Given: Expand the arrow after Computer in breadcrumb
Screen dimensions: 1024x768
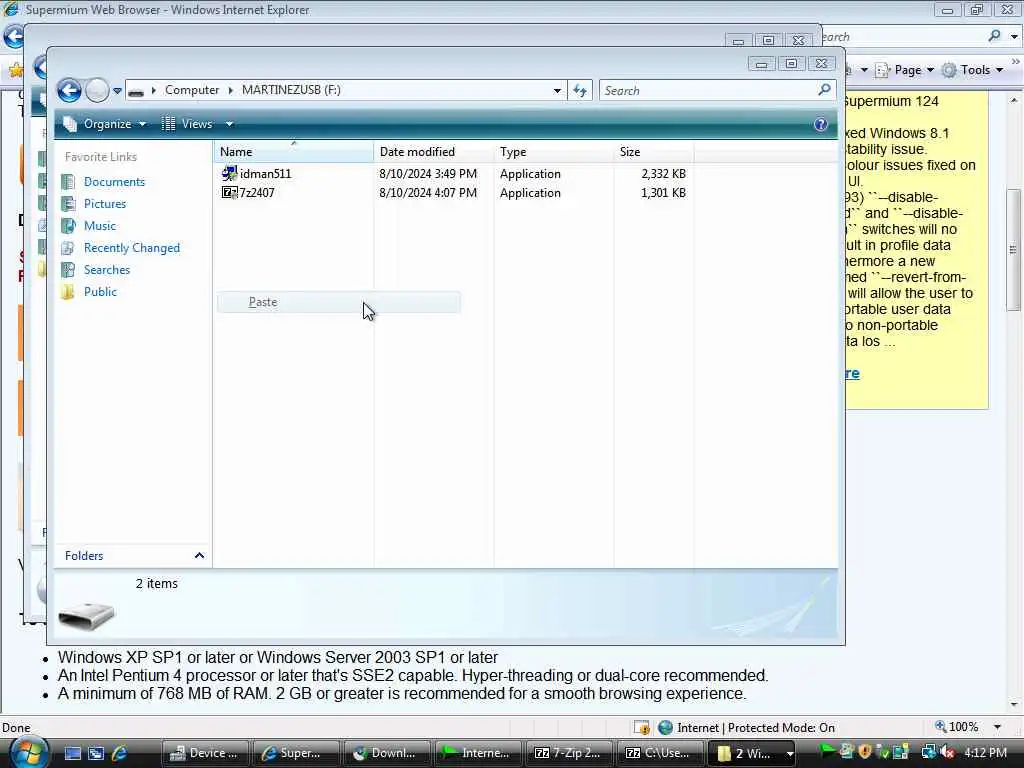Looking at the screenshot, I should pos(231,90).
